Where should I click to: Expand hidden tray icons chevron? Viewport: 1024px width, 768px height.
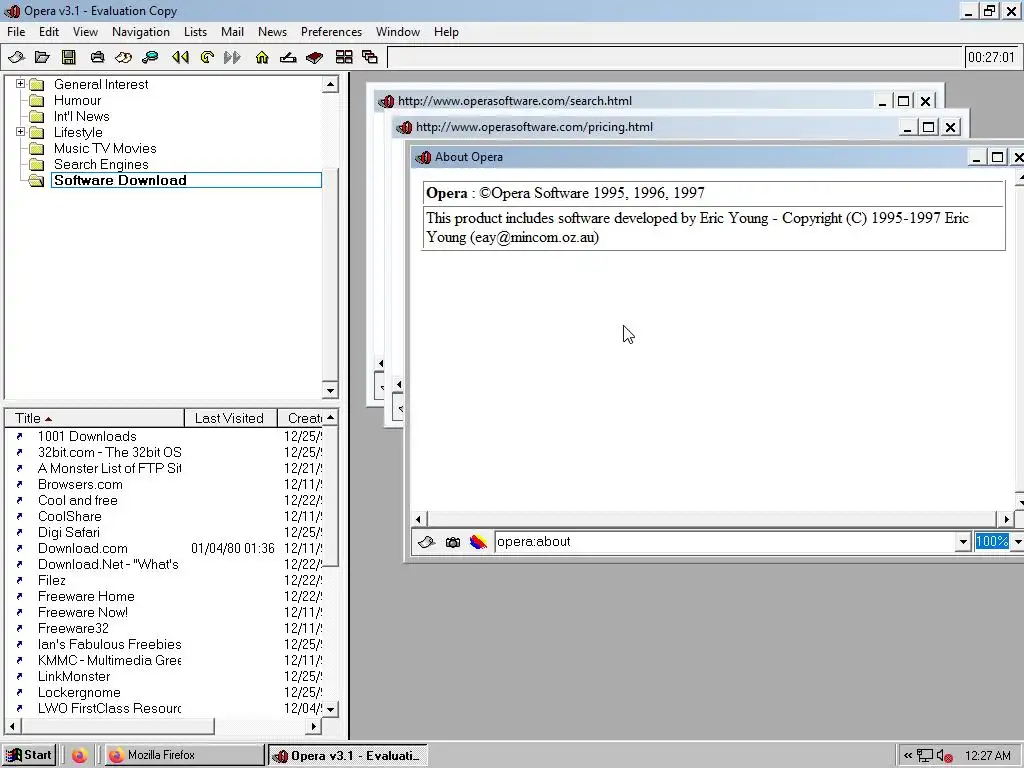pyautogui.click(x=908, y=756)
